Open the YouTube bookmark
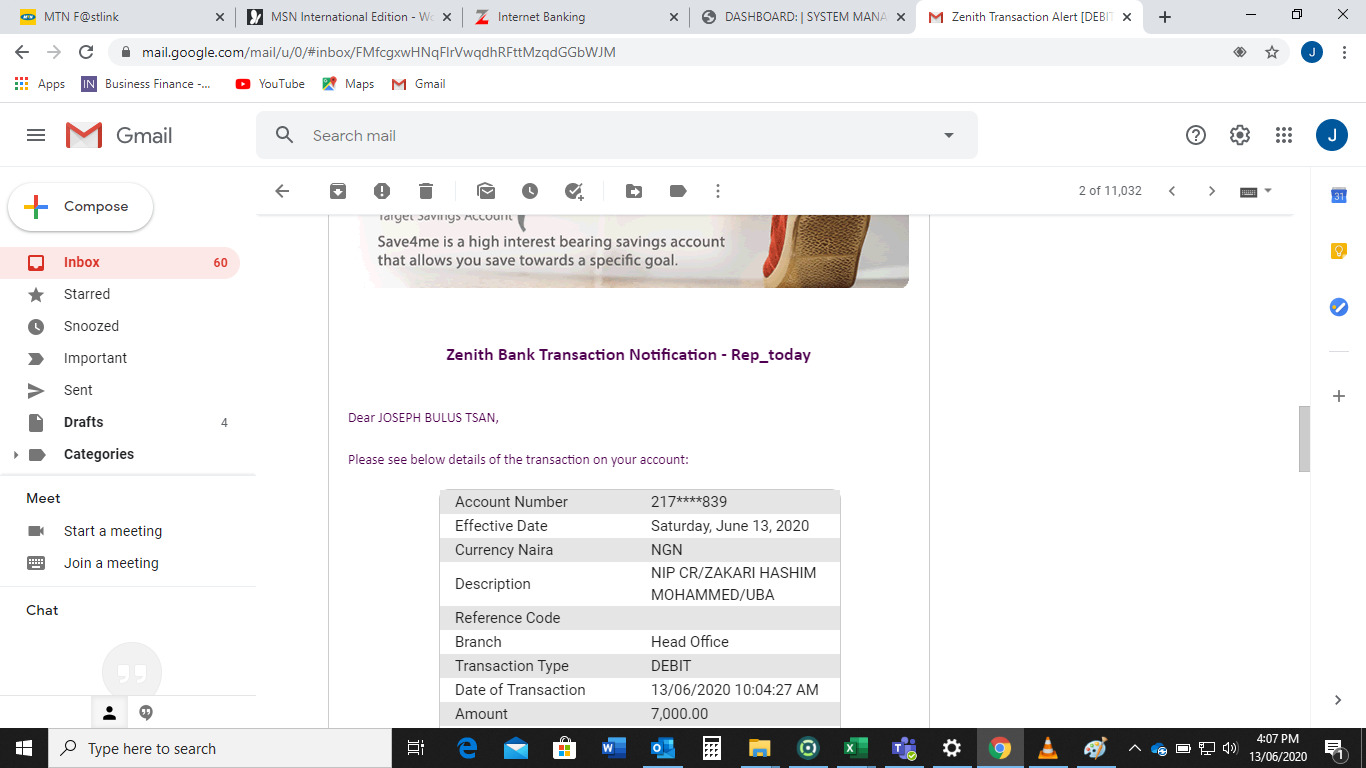1366x768 pixels. (x=270, y=84)
